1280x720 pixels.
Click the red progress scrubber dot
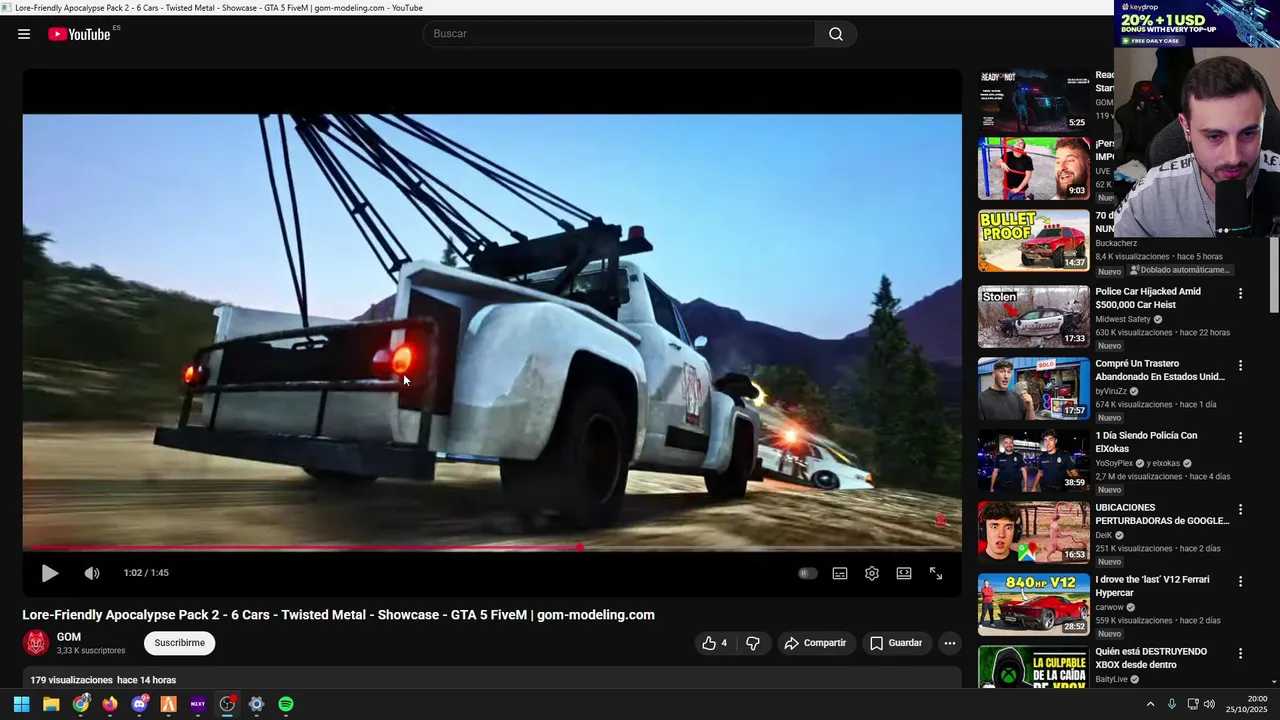pyautogui.click(x=580, y=547)
